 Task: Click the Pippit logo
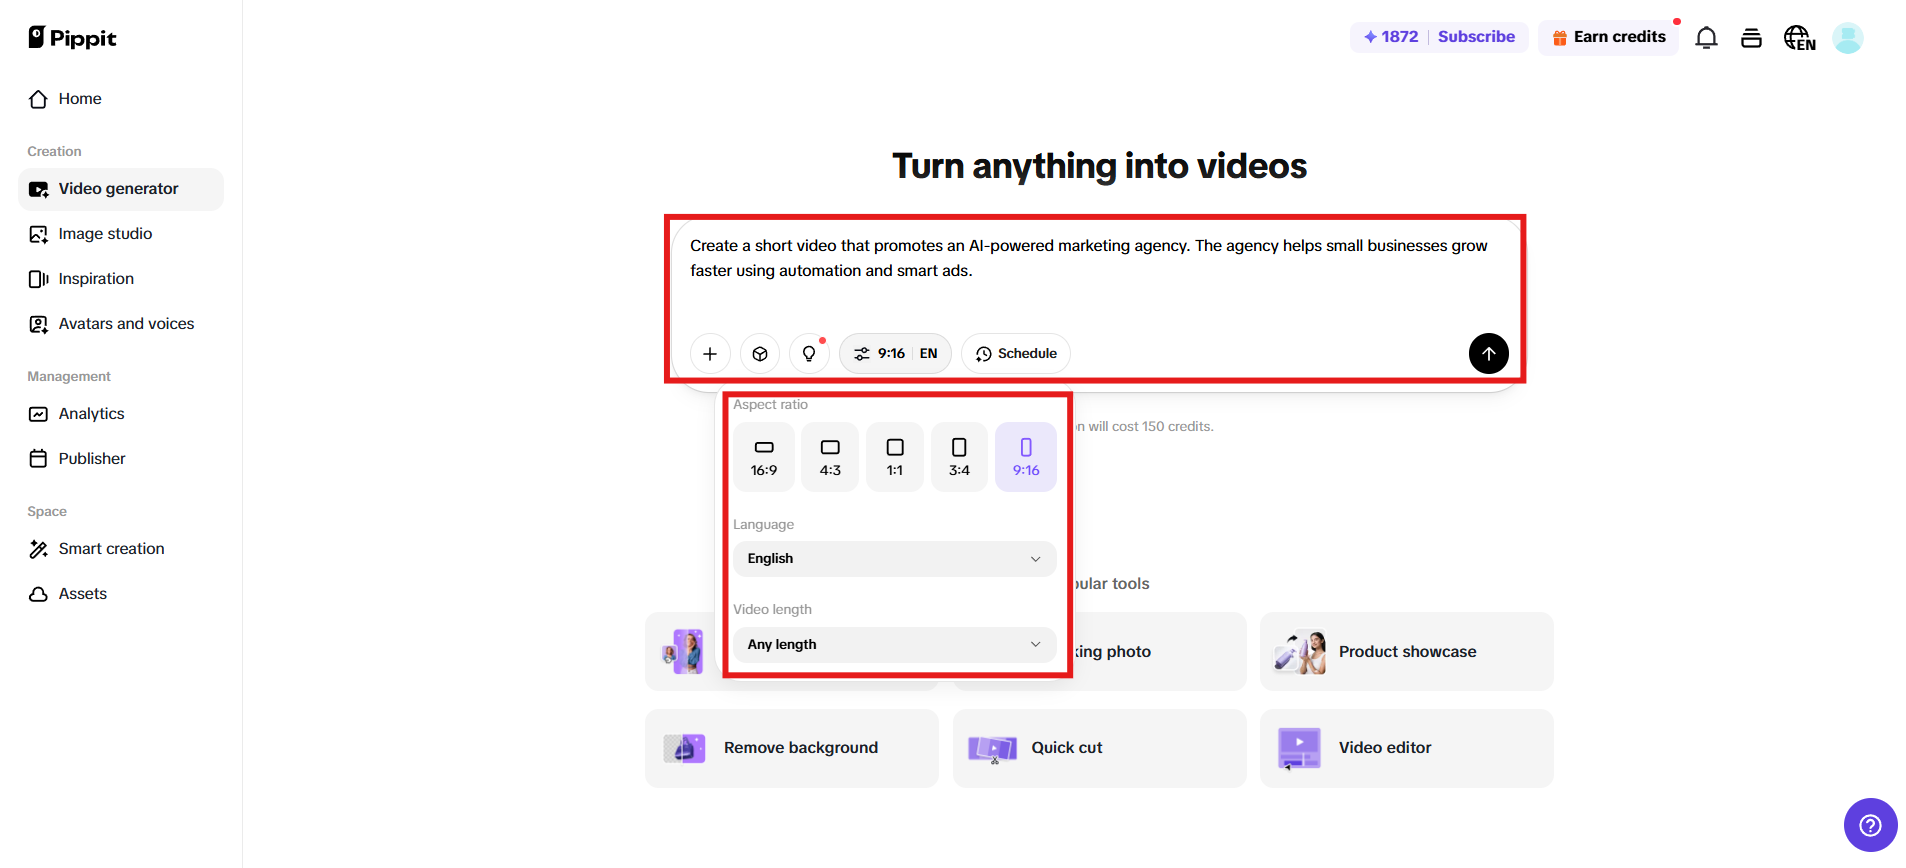(x=72, y=38)
